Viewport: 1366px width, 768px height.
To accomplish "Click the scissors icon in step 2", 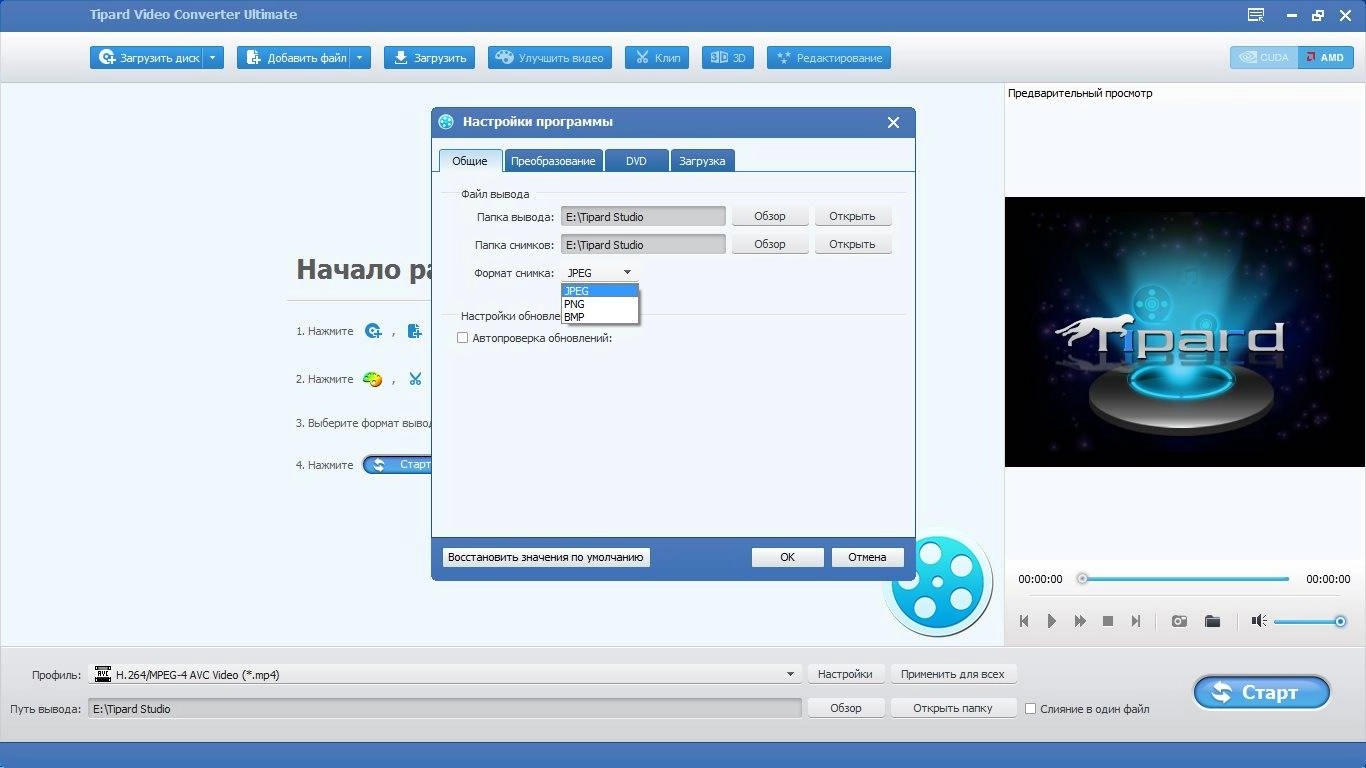I will pos(415,379).
